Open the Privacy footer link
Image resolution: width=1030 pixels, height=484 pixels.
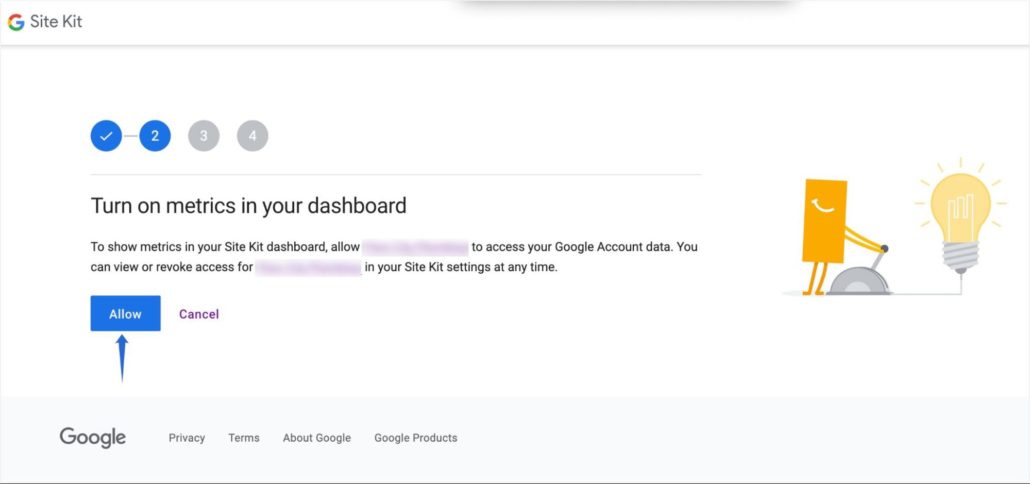187,438
